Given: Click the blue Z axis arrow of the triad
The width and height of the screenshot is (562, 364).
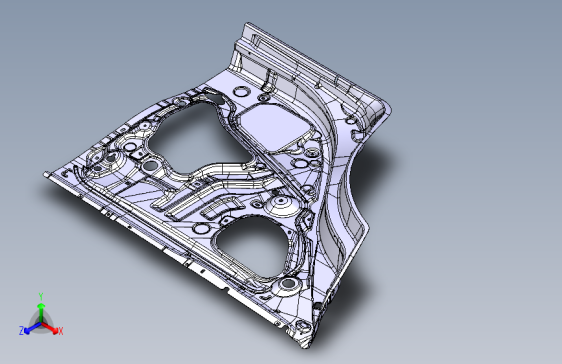Looking at the screenshot, I should (x=32, y=328).
